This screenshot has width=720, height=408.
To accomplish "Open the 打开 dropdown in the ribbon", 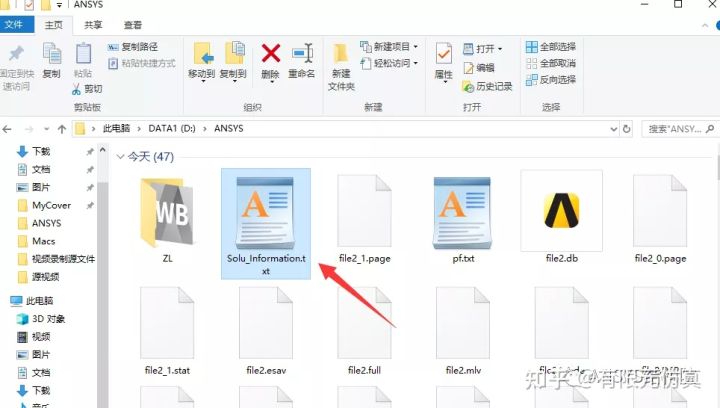I will tap(483, 49).
